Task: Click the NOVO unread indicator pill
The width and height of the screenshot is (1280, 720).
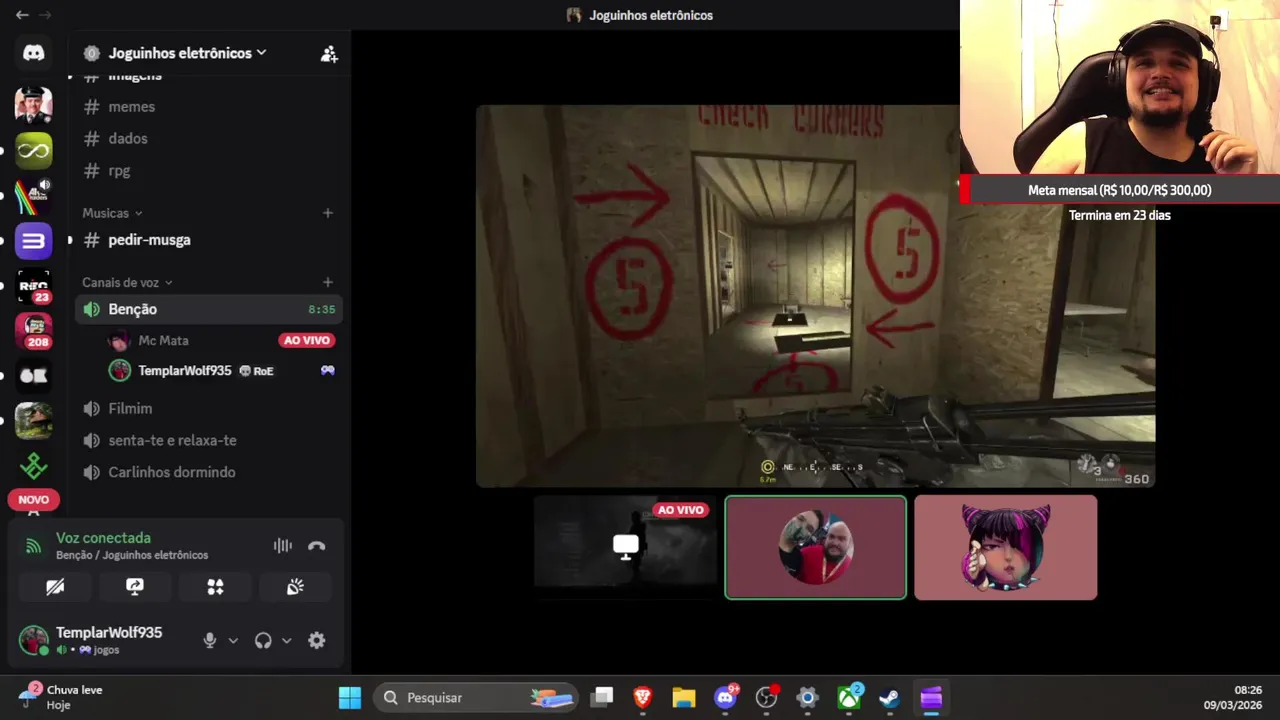Action: point(33,500)
